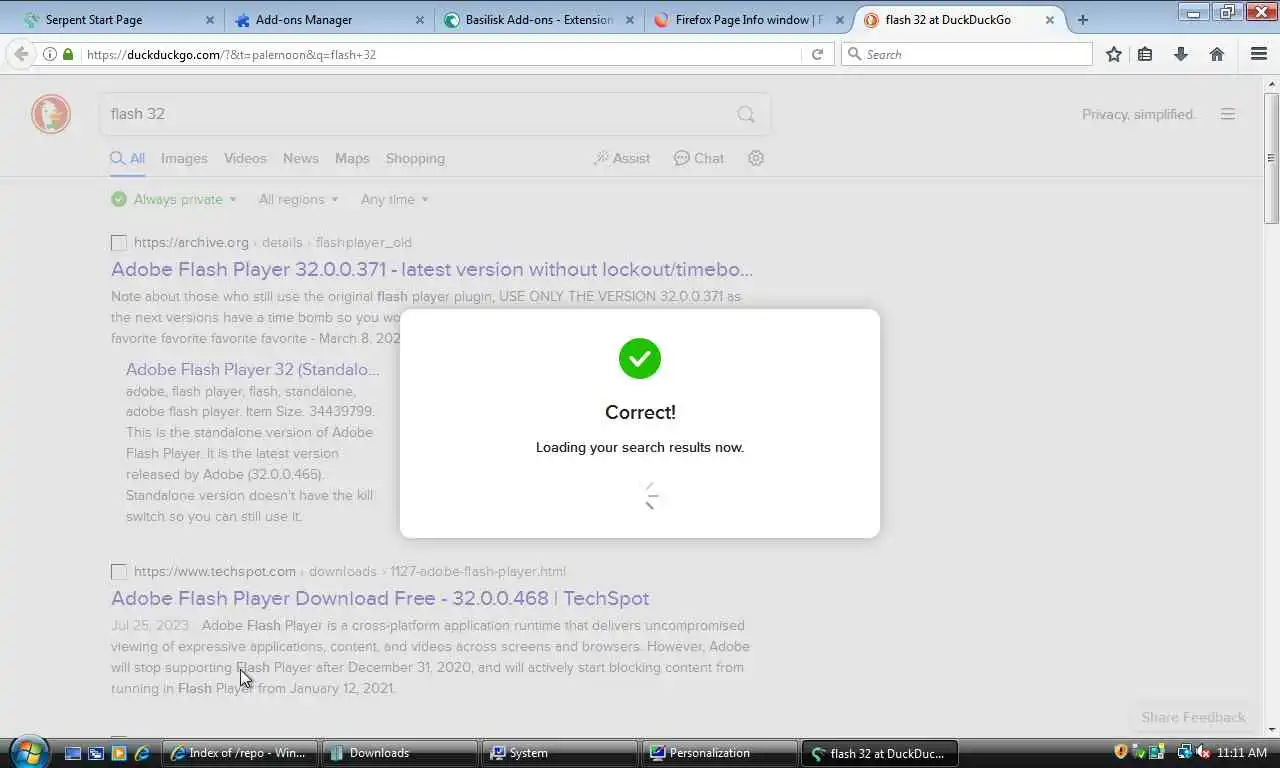Click the muted volume tray icon
The height and width of the screenshot is (768, 1280).
coord(1203,752)
